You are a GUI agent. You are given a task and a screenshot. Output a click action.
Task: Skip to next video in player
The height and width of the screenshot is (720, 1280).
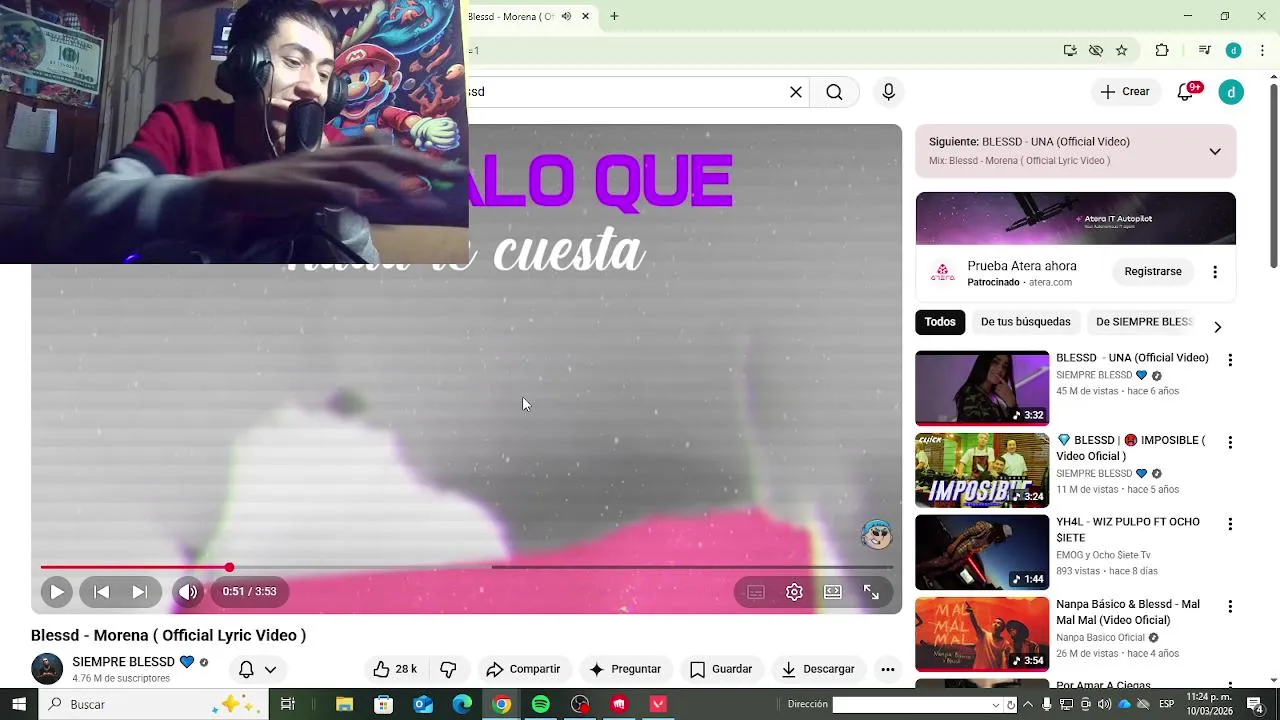[139, 592]
